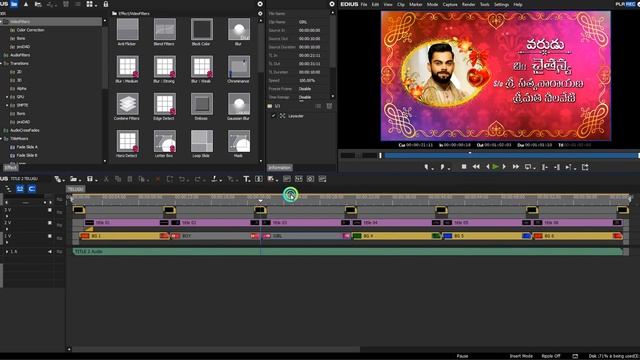Screen dimensions: 640x360
Task: Select the Letter Box filter icon
Action: [x=164, y=141]
